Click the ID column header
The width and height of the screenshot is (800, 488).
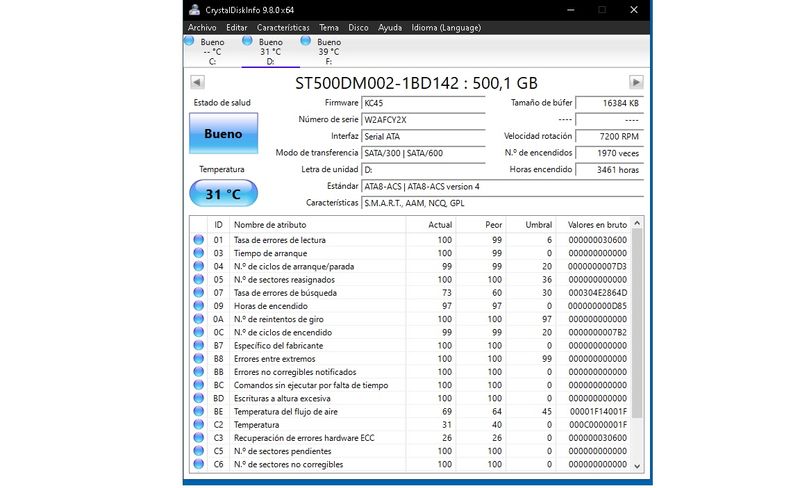coord(218,225)
